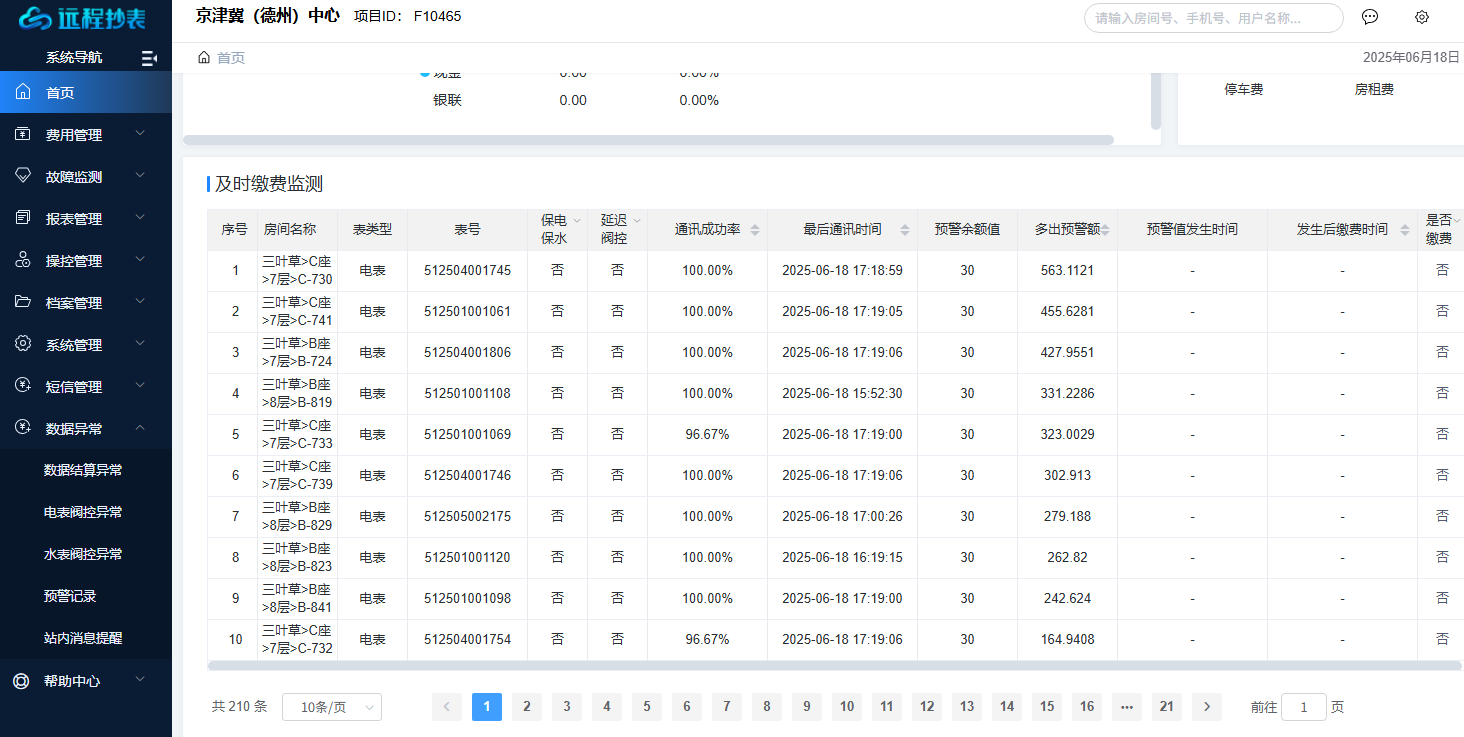1464x737 pixels.
Task: Select 预警记录 in sidebar
Action: [70, 596]
